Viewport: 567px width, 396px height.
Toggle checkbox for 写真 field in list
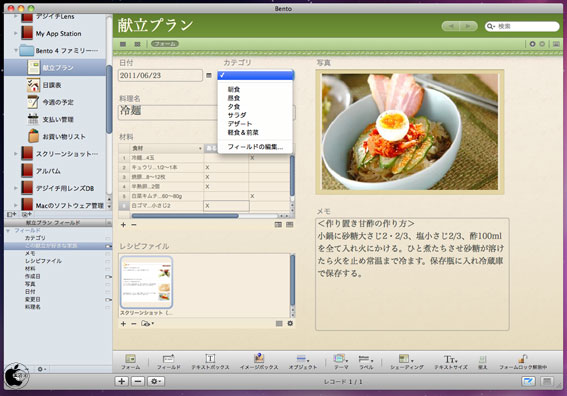(x=108, y=284)
